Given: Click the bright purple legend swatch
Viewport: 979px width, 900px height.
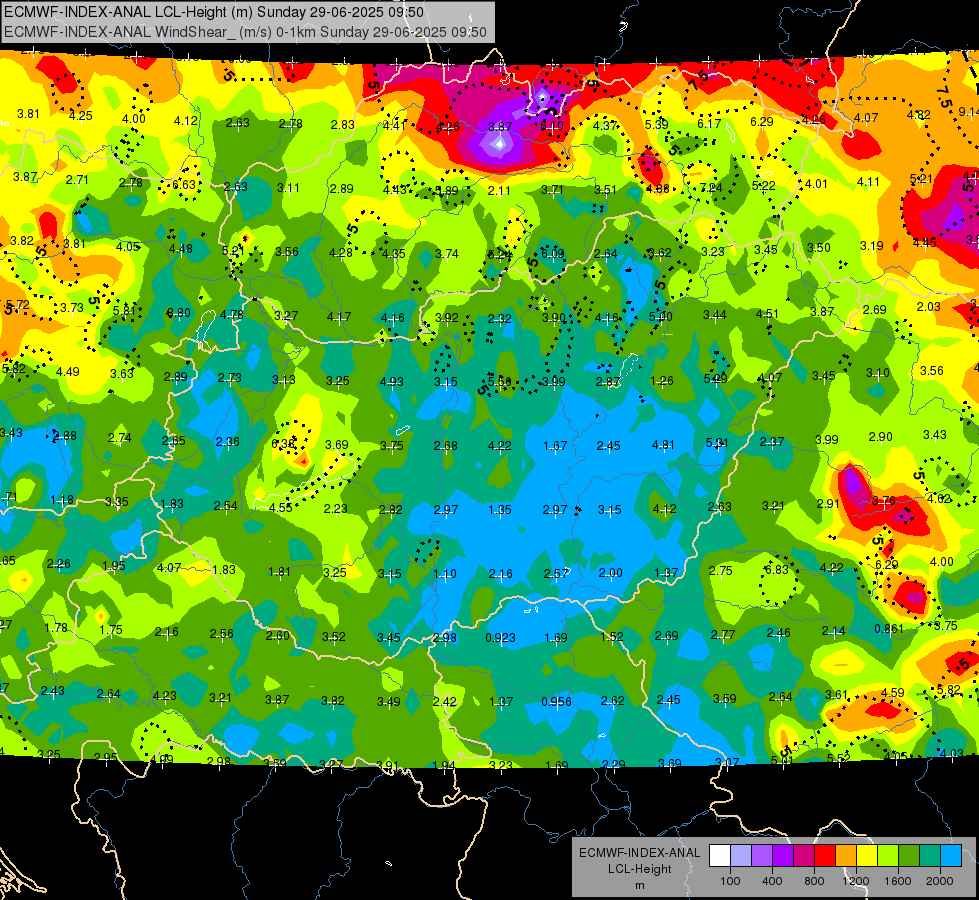Looking at the screenshot, I should [x=783, y=856].
